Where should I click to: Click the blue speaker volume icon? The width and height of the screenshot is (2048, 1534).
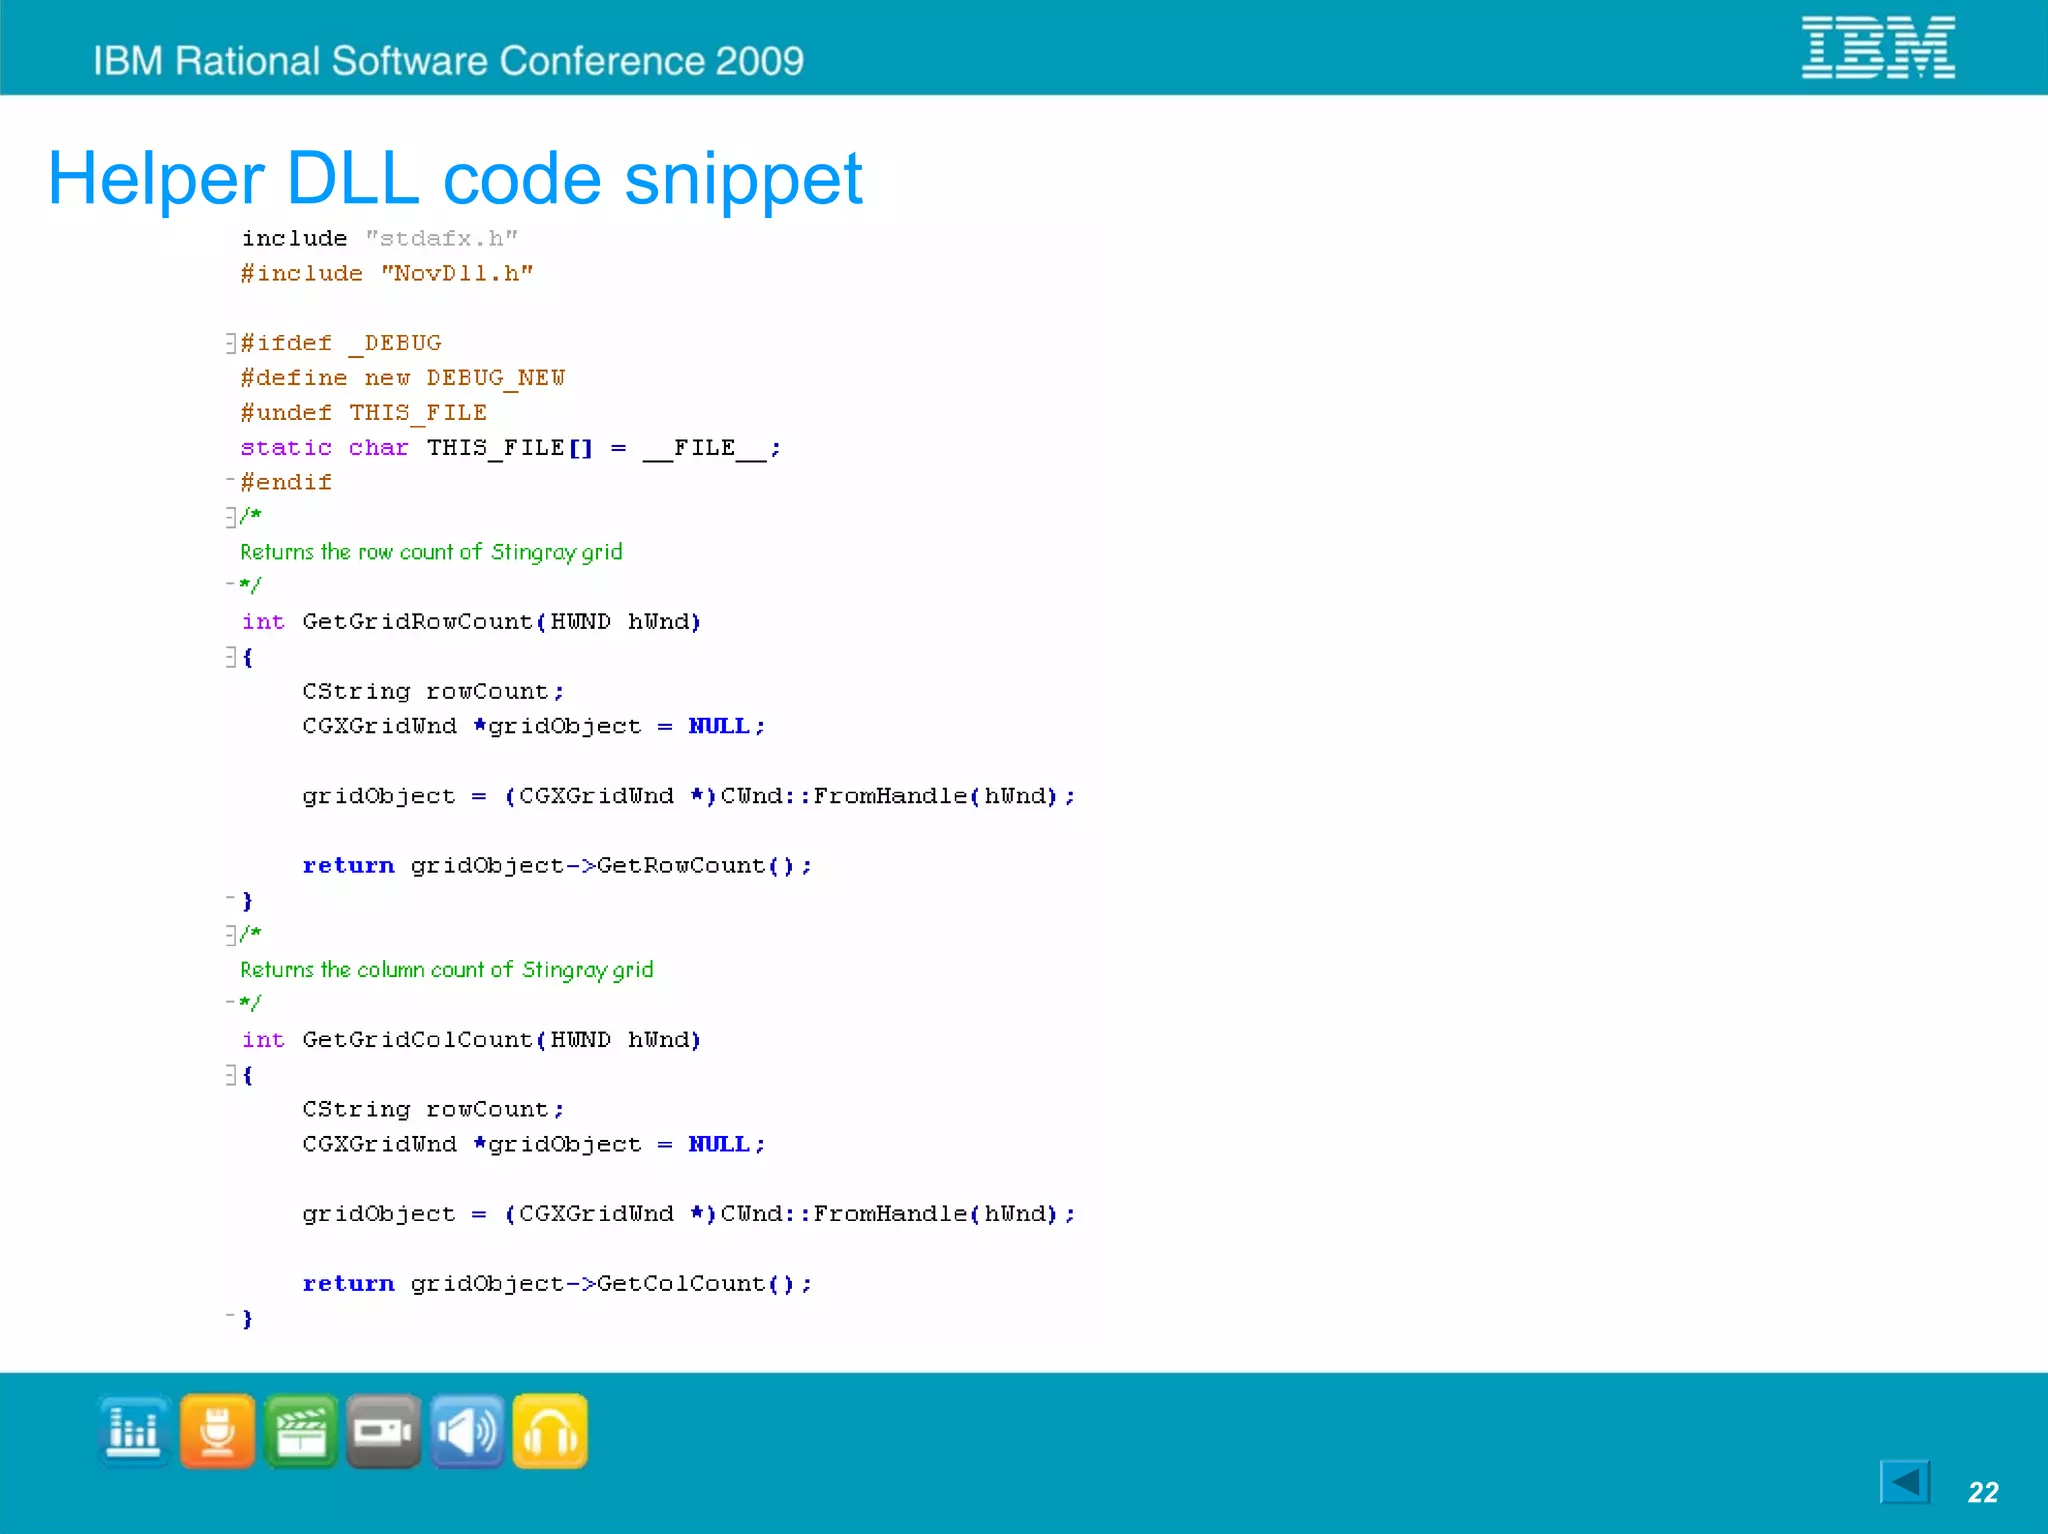[x=467, y=1431]
